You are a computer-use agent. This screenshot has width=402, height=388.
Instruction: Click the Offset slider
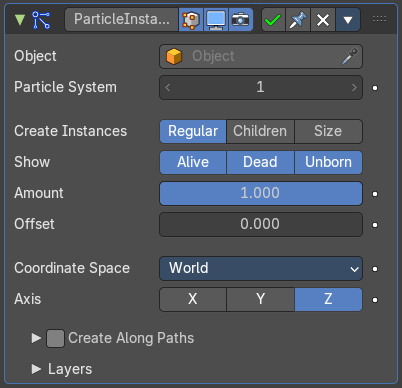(x=261, y=224)
